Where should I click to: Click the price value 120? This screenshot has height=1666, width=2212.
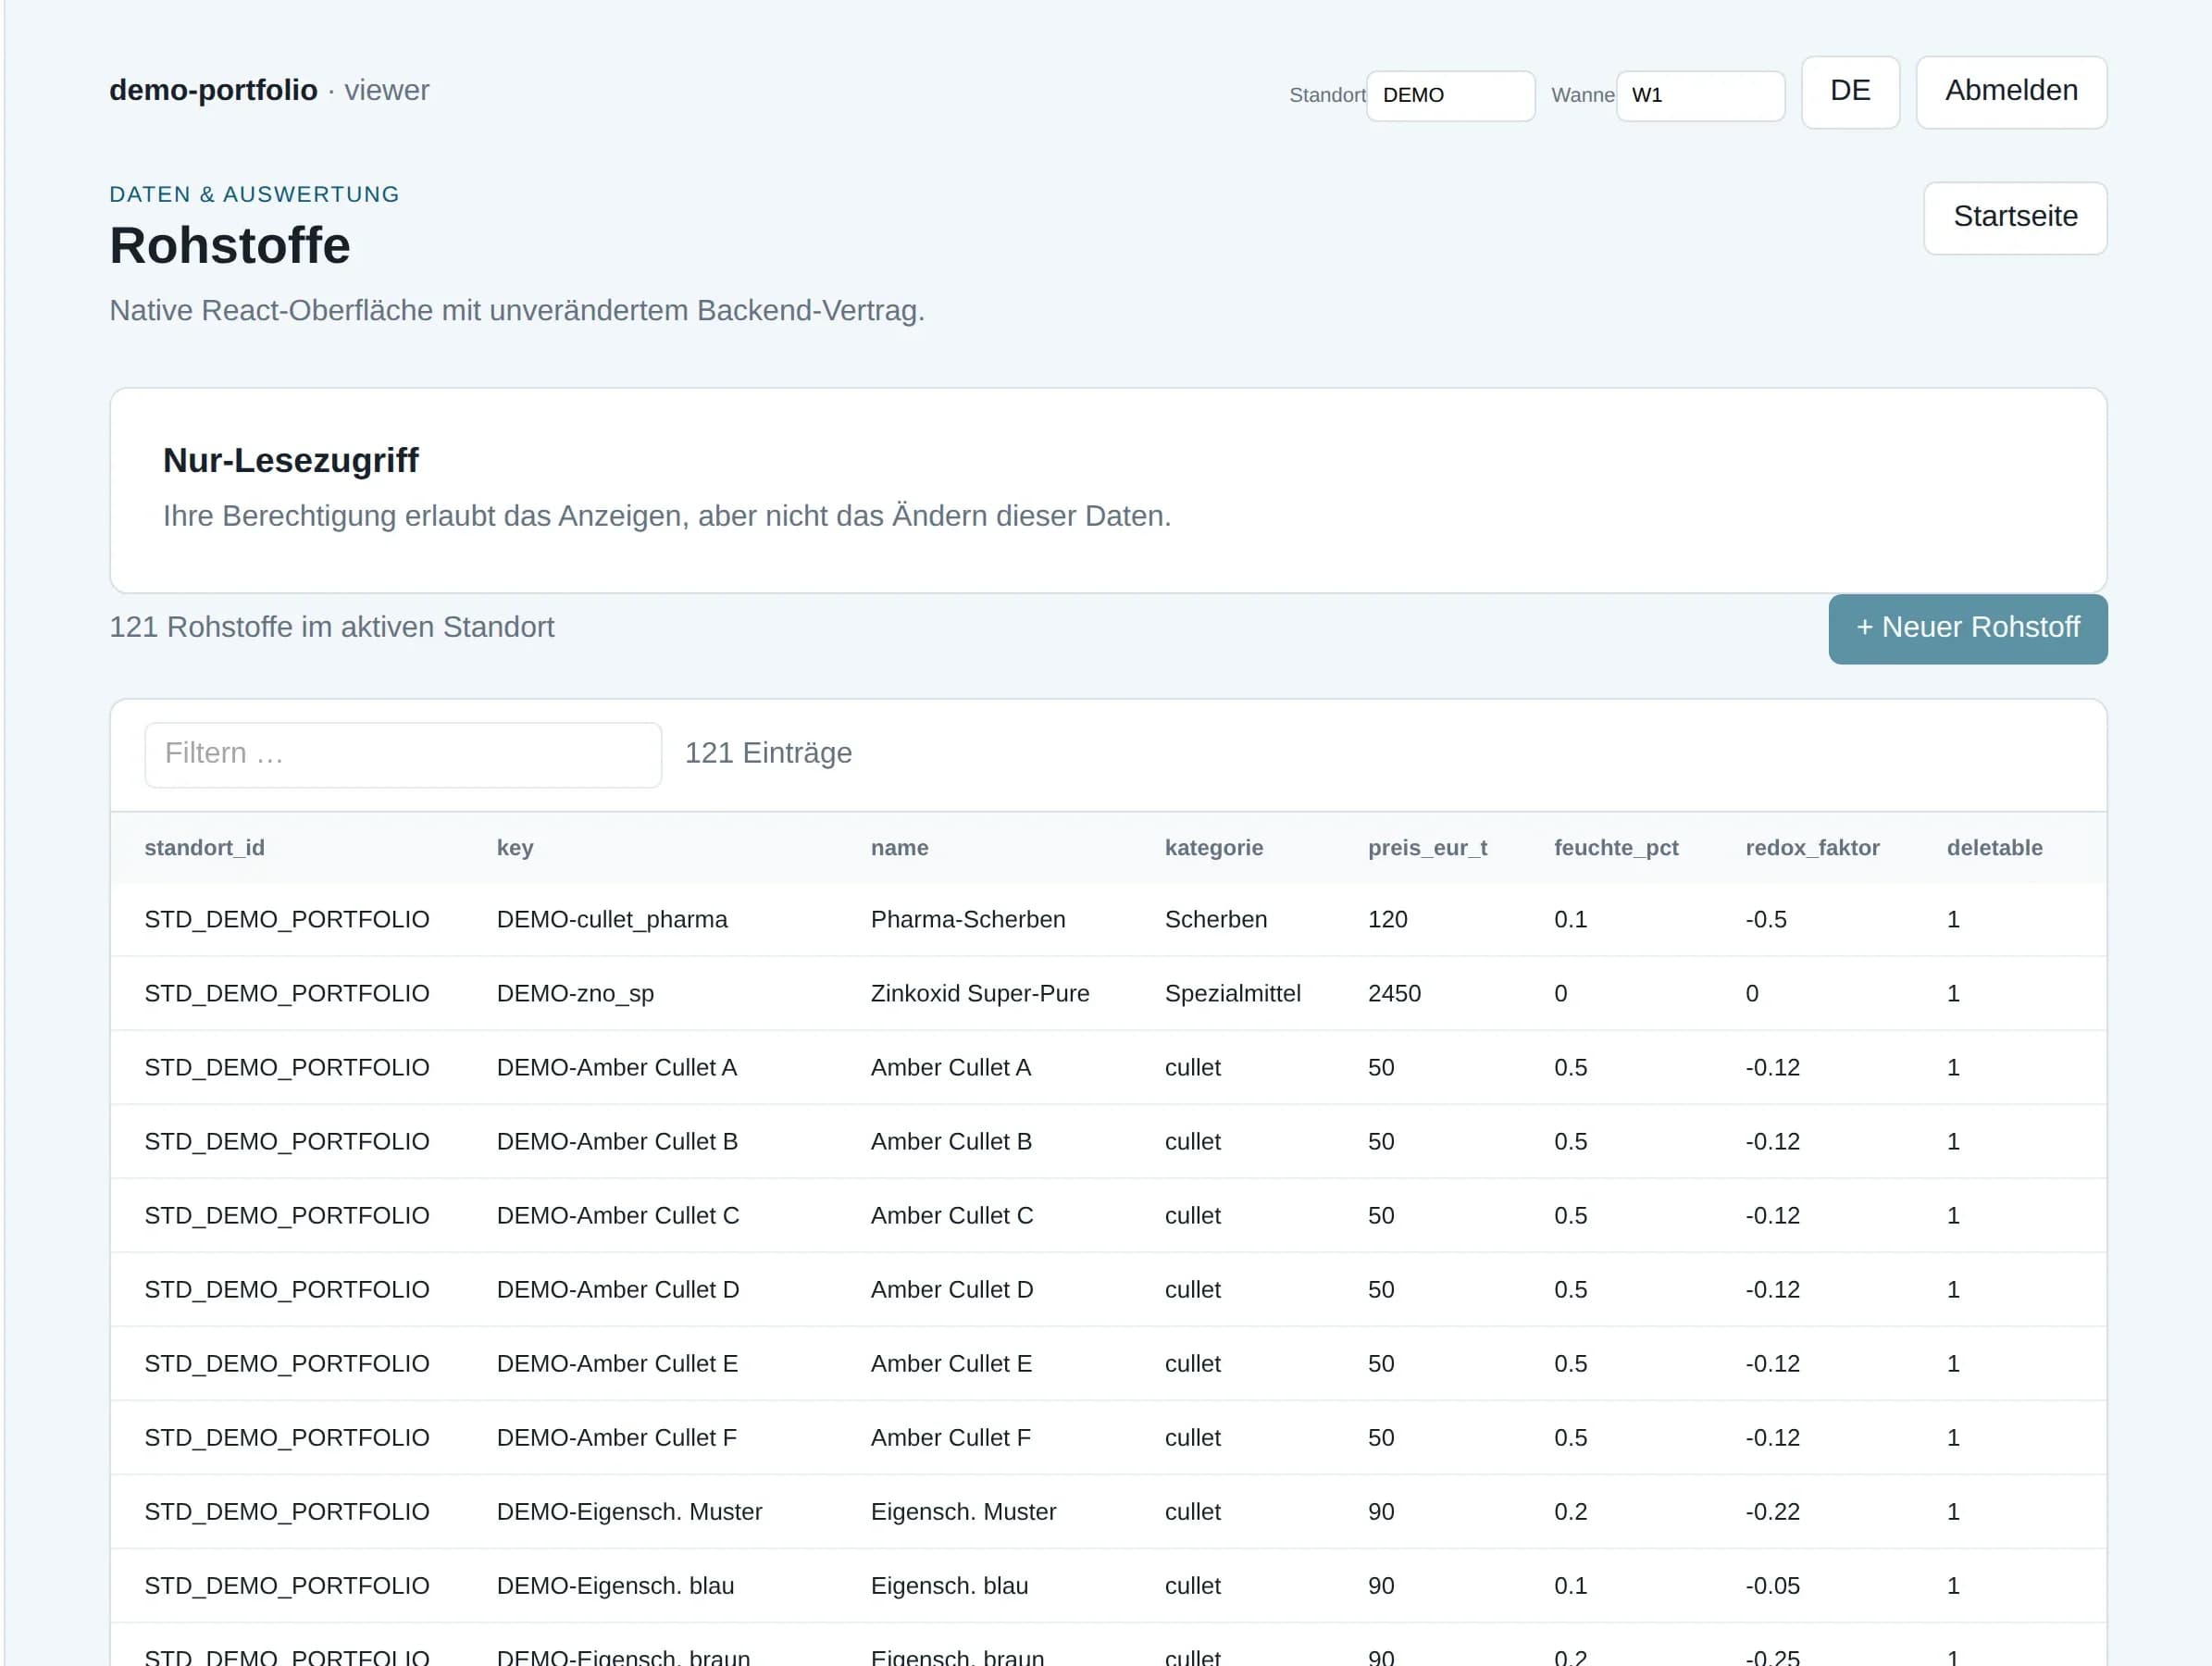pos(1387,919)
